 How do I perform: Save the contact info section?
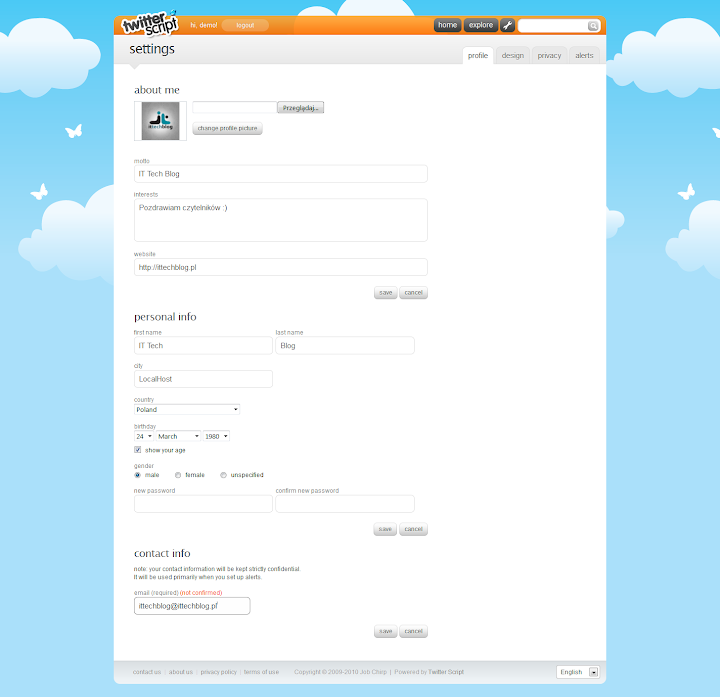tap(386, 631)
